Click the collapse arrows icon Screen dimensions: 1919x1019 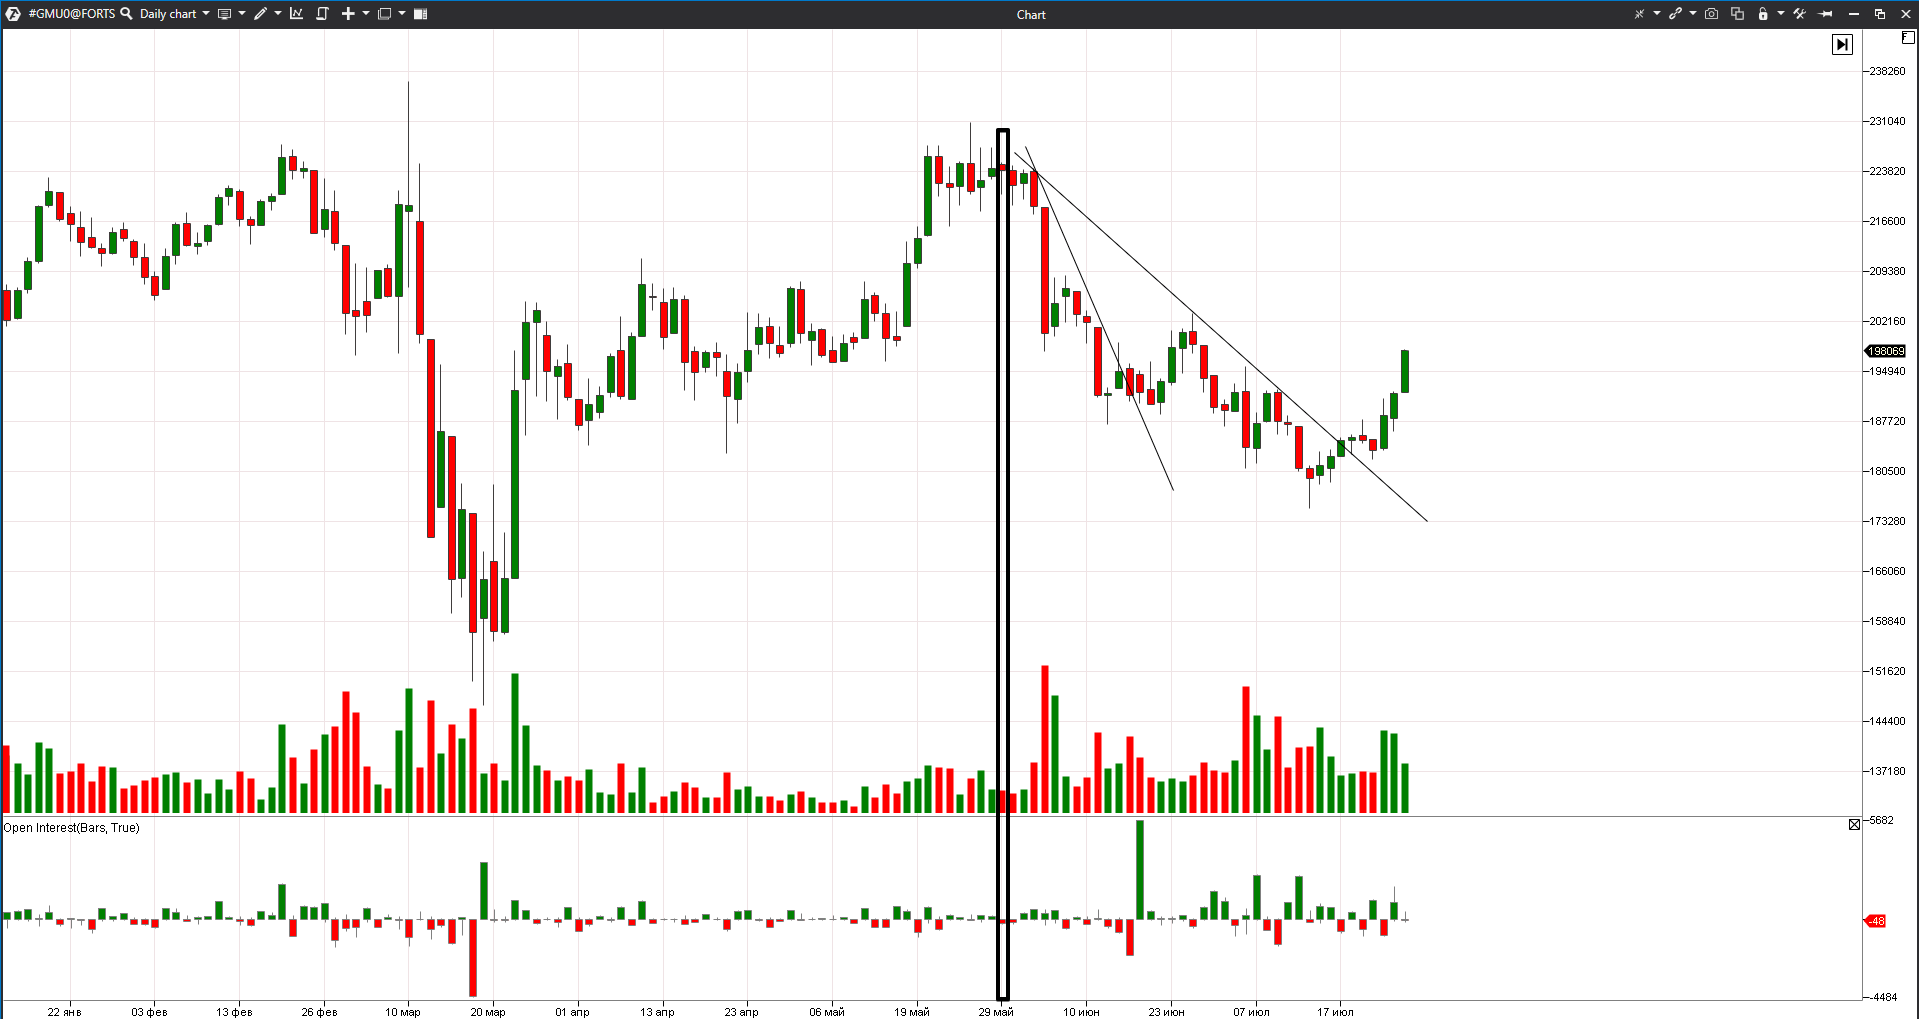tap(1640, 14)
